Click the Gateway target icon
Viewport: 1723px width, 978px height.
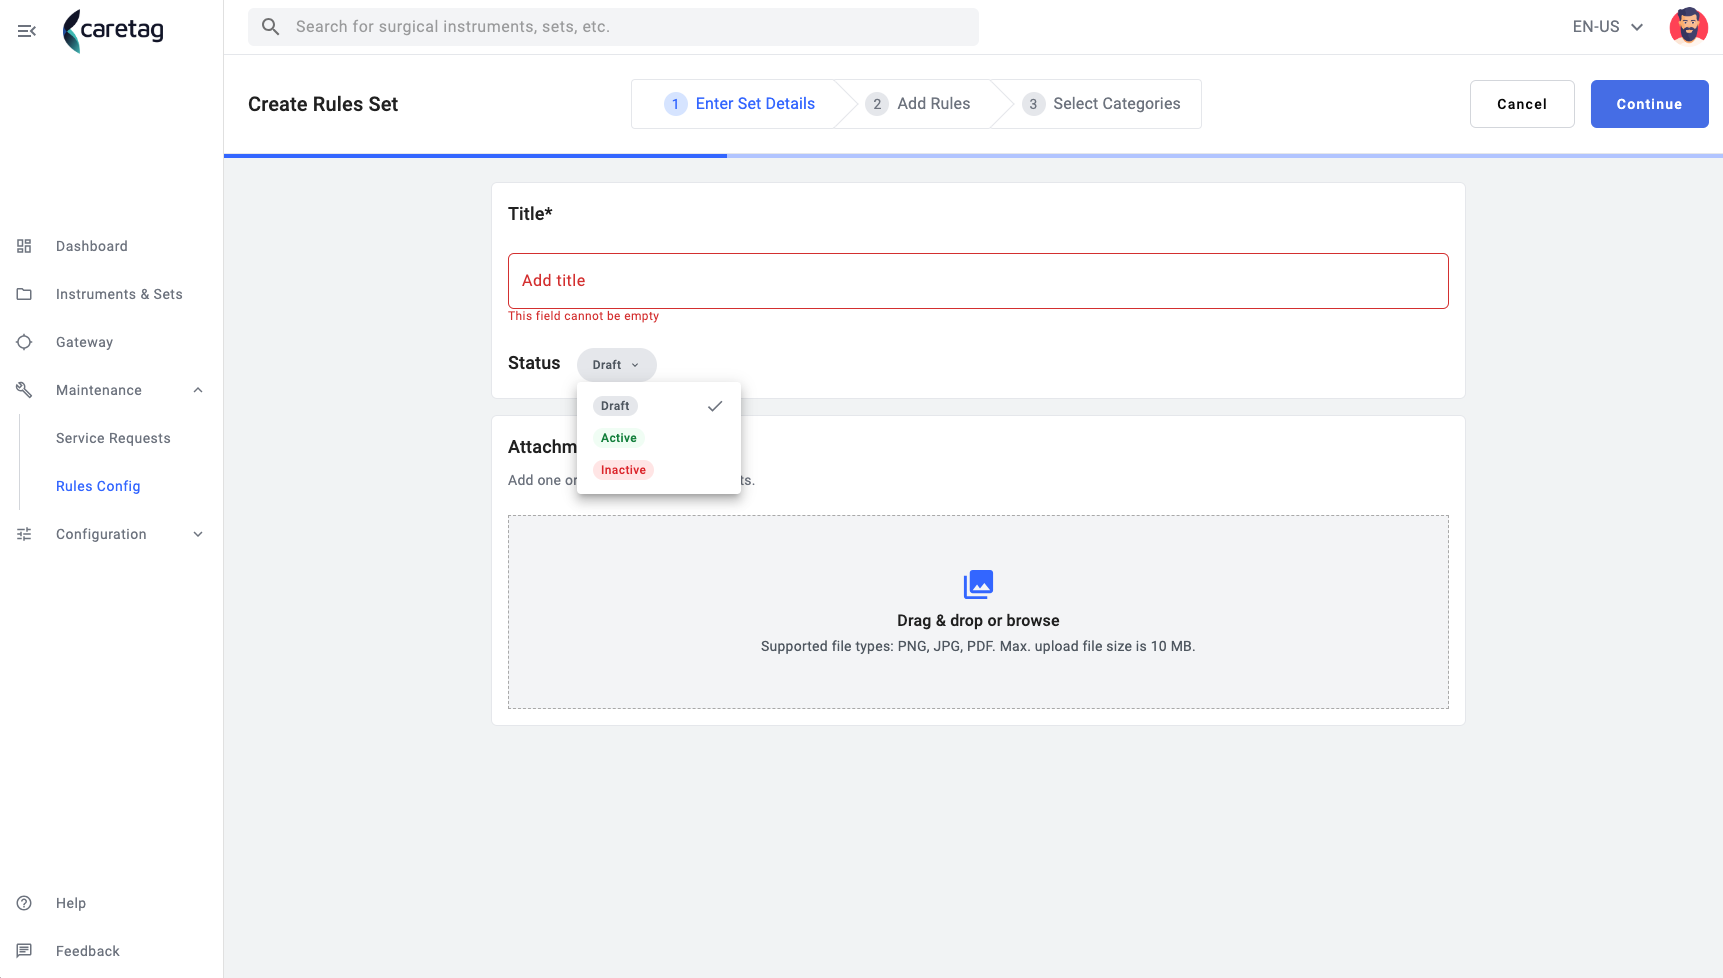(24, 342)
